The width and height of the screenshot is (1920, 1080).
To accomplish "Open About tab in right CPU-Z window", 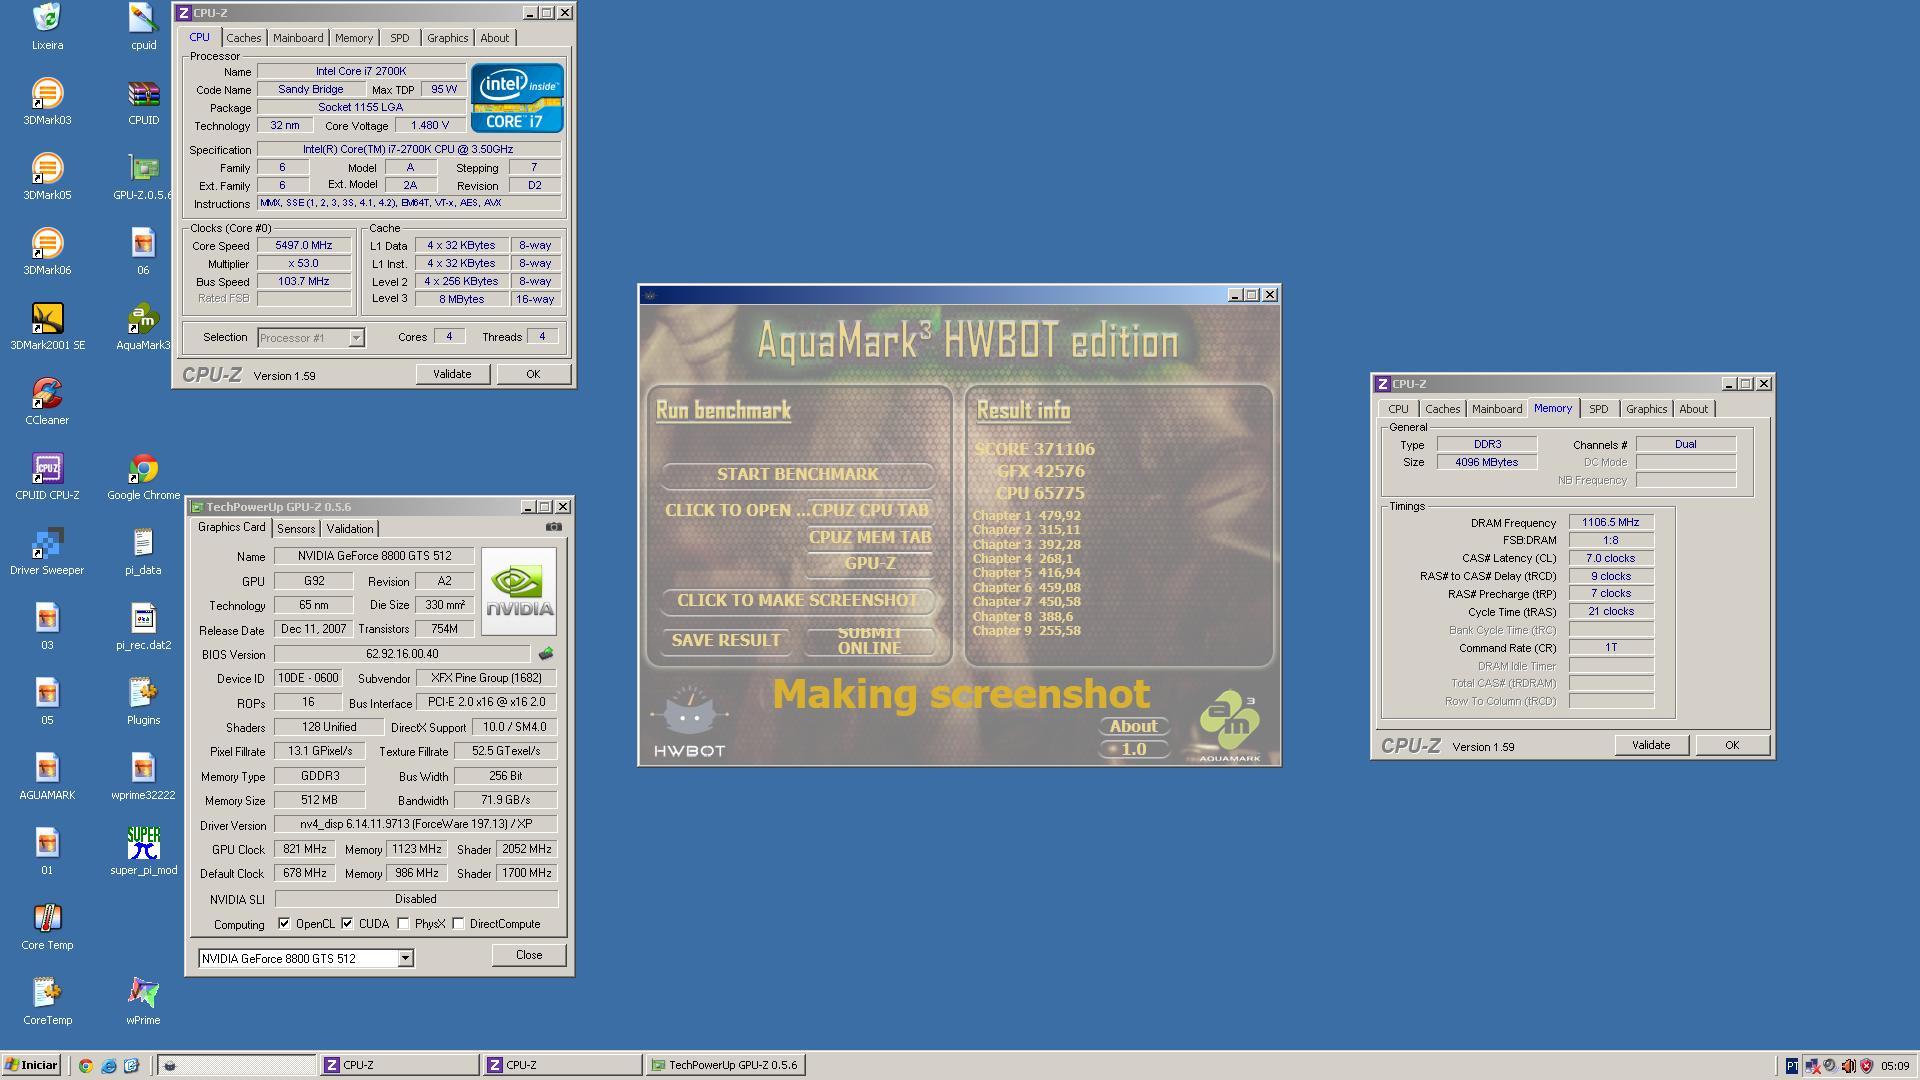I will tap(1693, 409).
